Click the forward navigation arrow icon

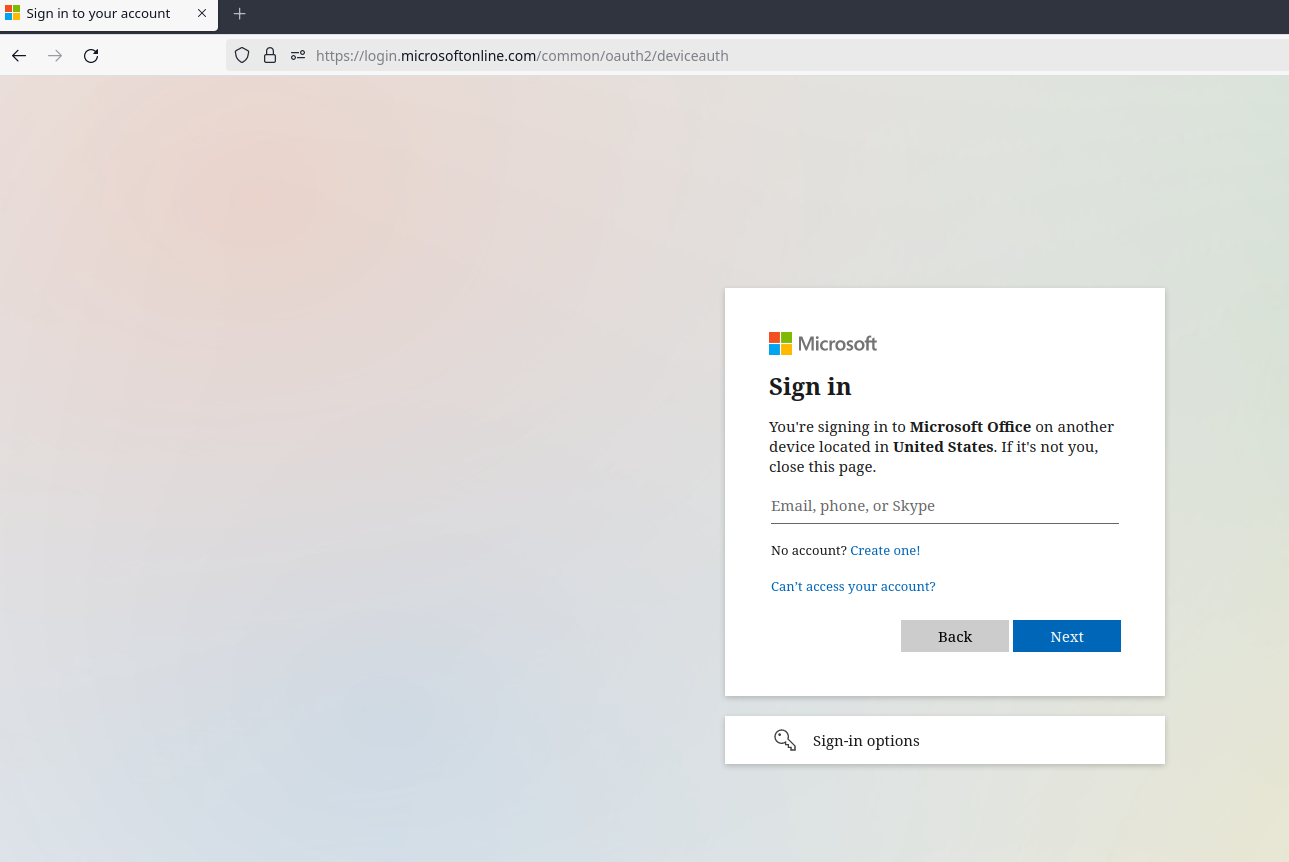[54, 56]
